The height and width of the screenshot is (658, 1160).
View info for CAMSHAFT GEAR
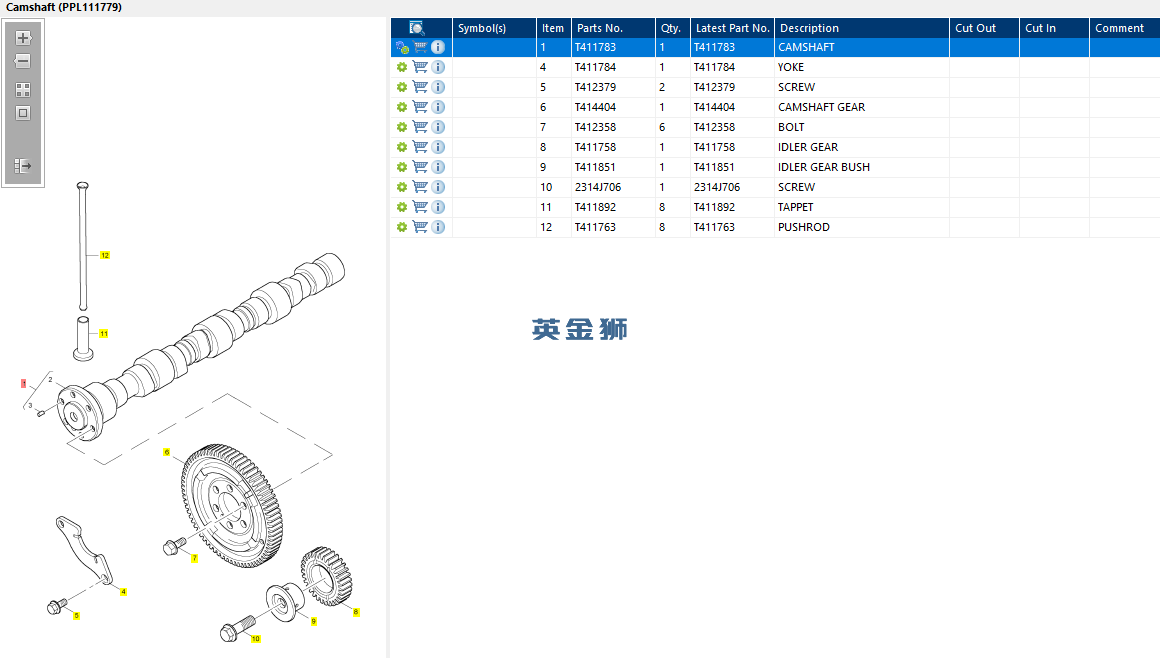click(x=438, y=107)
